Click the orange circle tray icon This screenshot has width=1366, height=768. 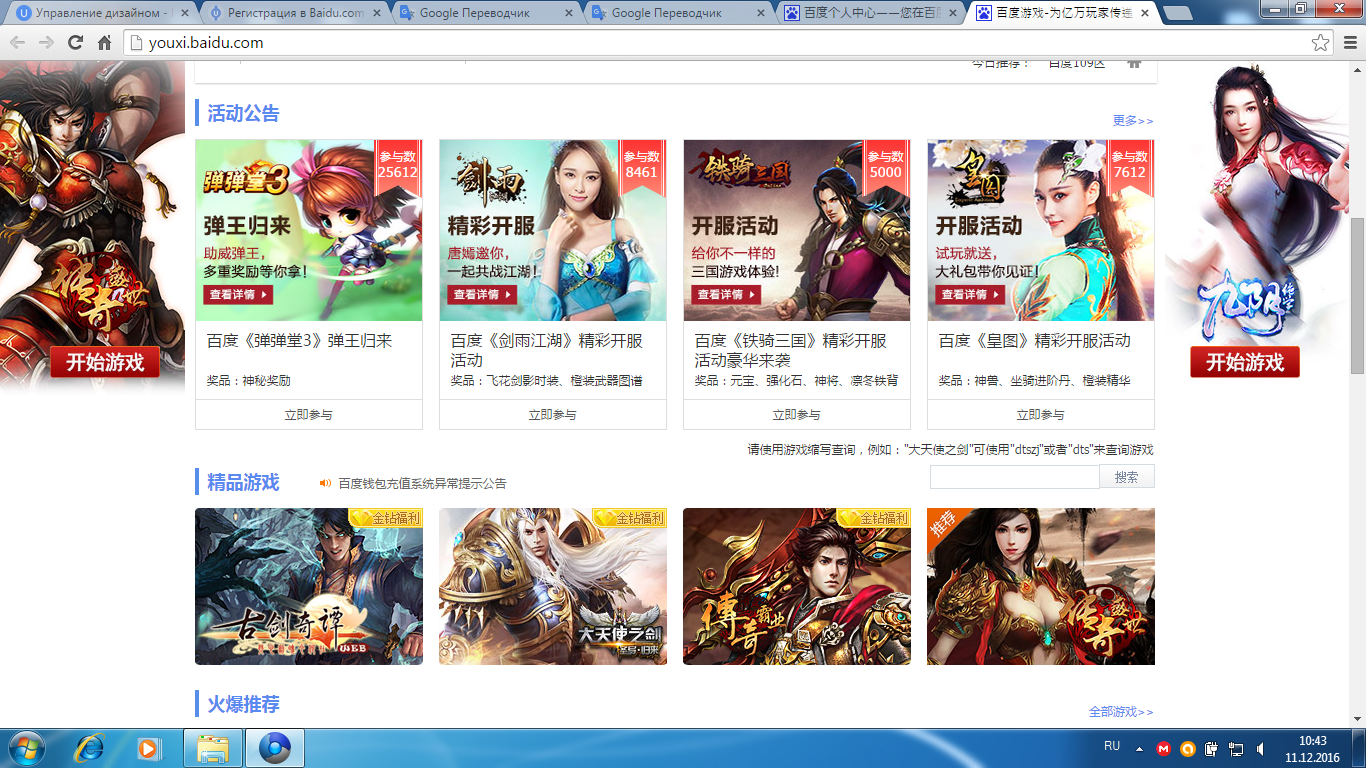[x=1188, y=748]
